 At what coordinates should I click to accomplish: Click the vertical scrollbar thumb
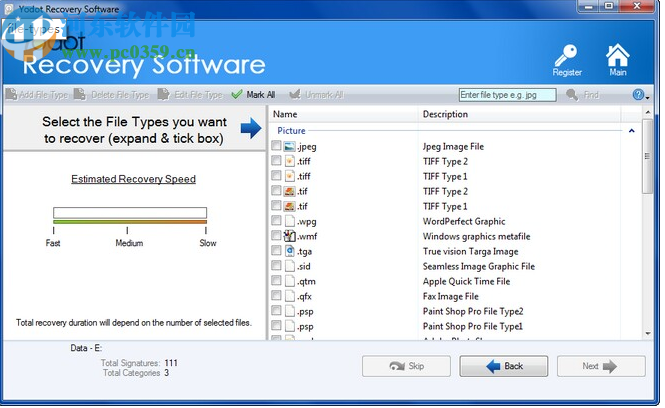(647, 156)
